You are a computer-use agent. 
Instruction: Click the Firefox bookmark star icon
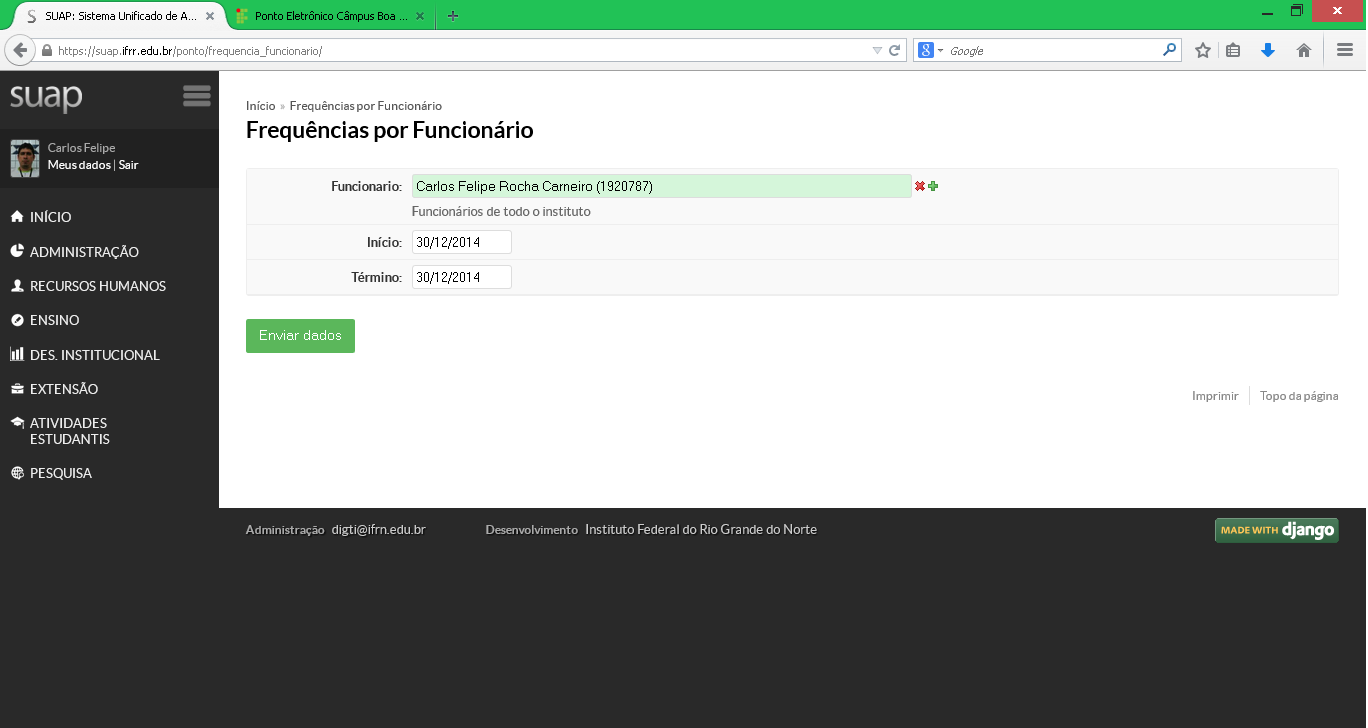point(1203,50)
